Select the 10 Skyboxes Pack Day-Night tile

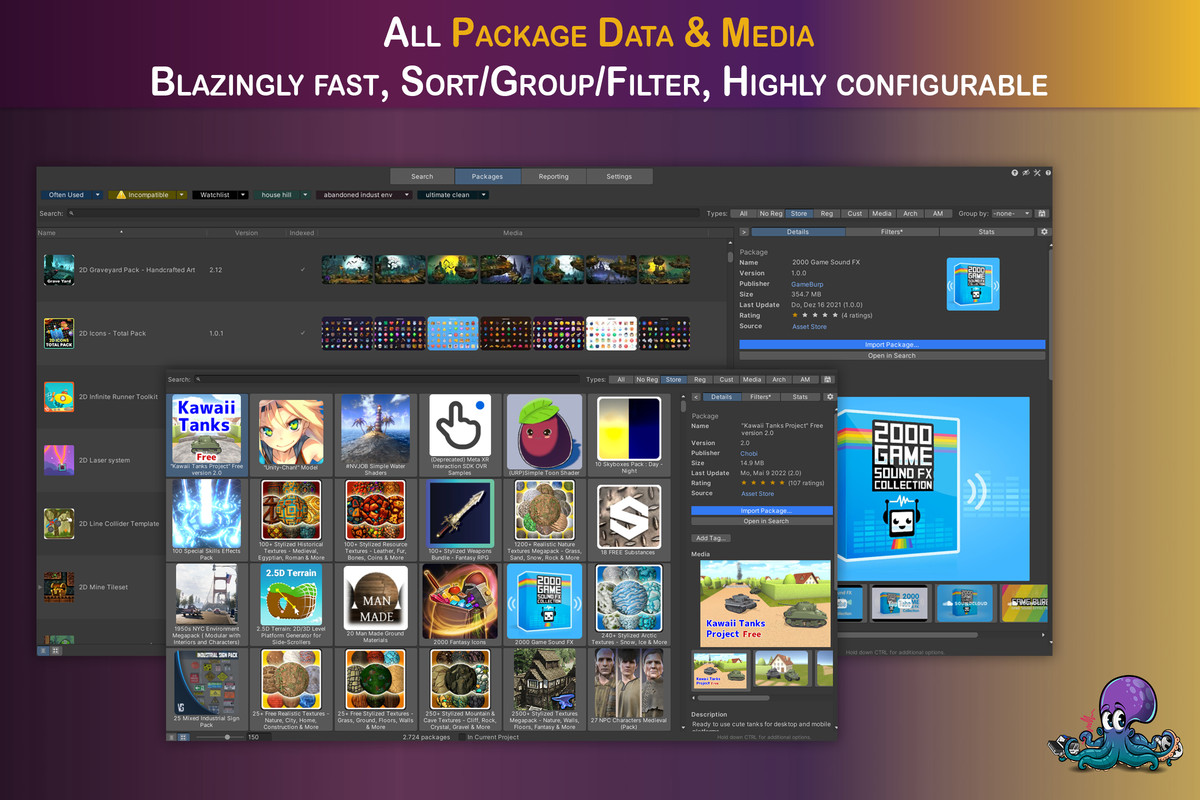pyautogui.click(x=628, y=434)
